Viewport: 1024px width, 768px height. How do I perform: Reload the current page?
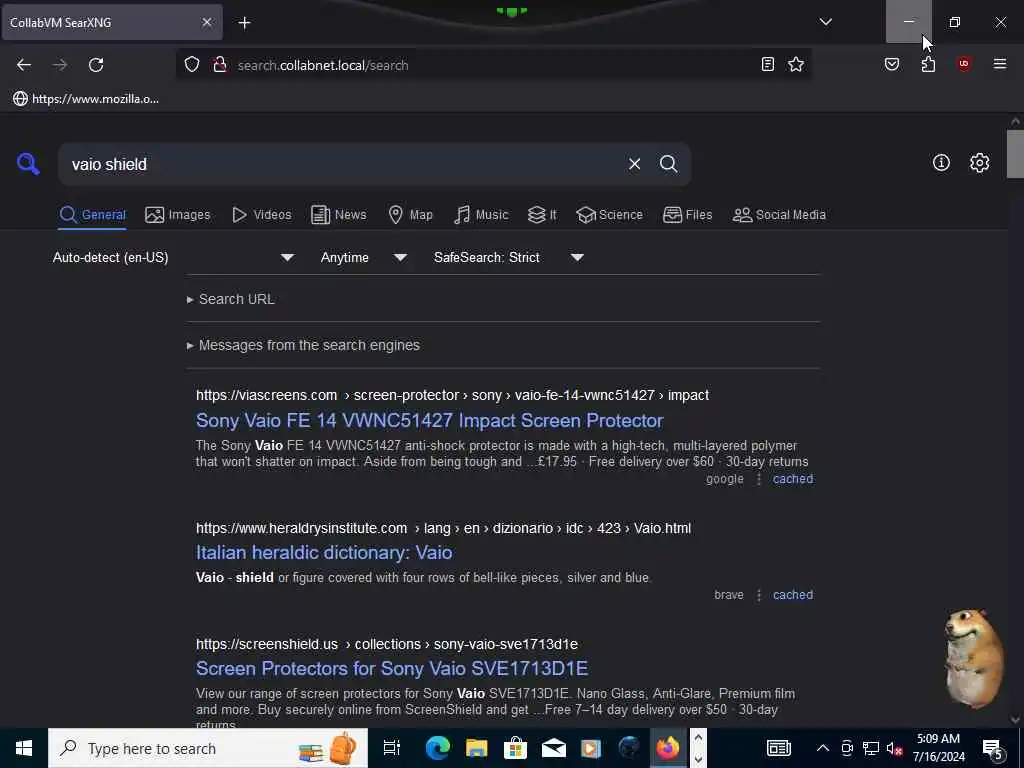click(x=96, y=65)
